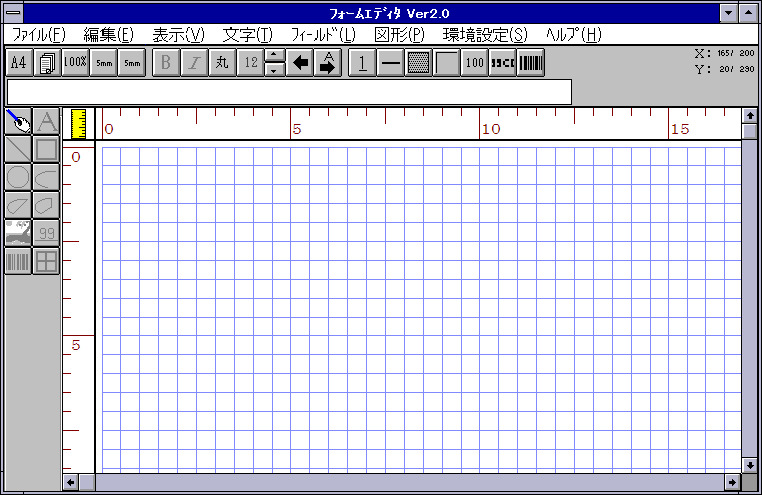
Task: Click the second 5mm grid spacing button
Action: 132,62
